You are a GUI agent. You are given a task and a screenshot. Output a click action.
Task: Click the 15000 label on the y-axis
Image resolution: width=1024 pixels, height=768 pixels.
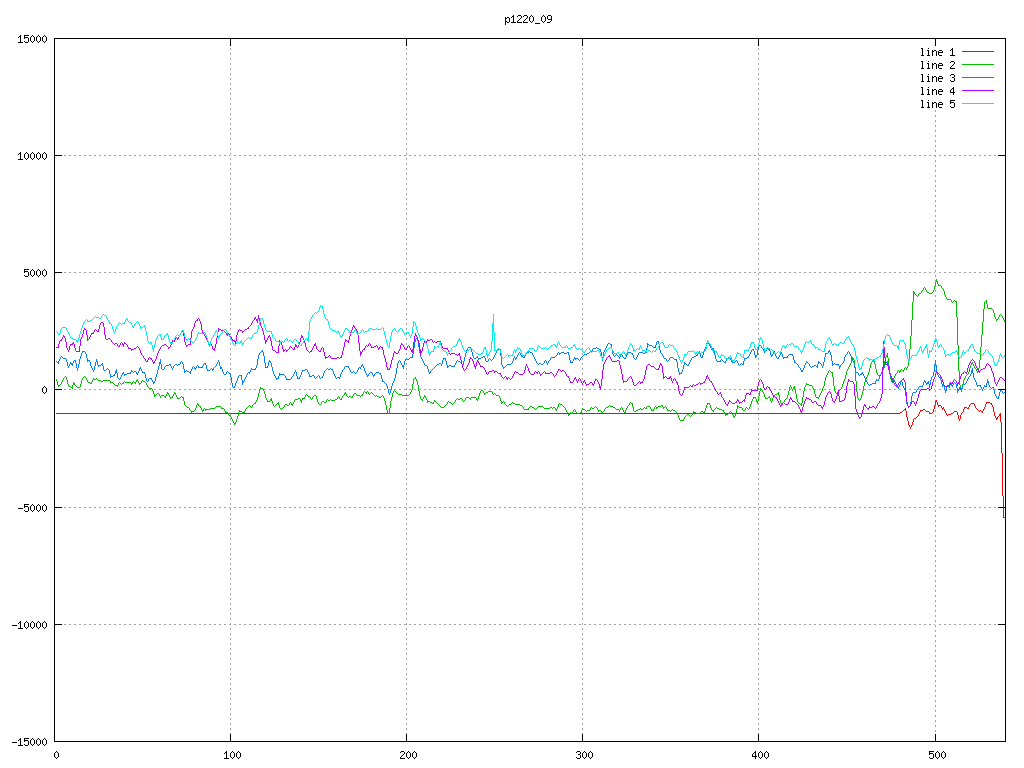[32, 39]
